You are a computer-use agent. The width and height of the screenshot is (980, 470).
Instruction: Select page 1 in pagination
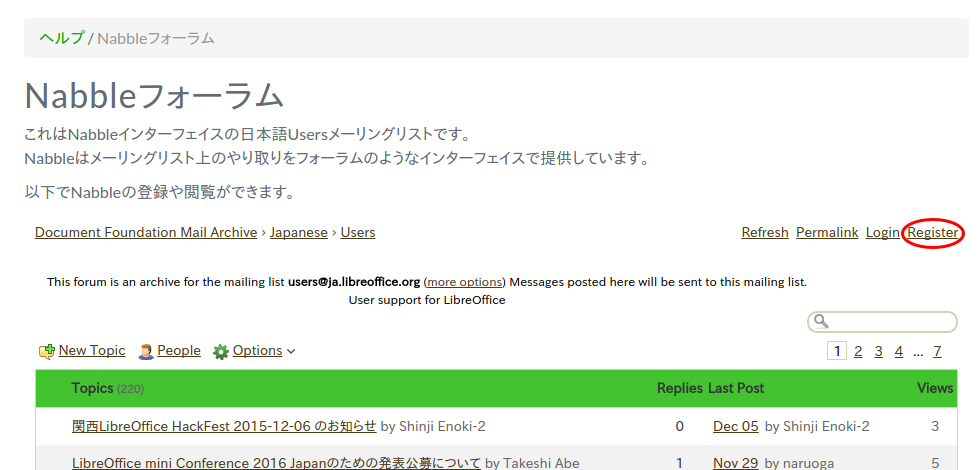pos(837,351)
